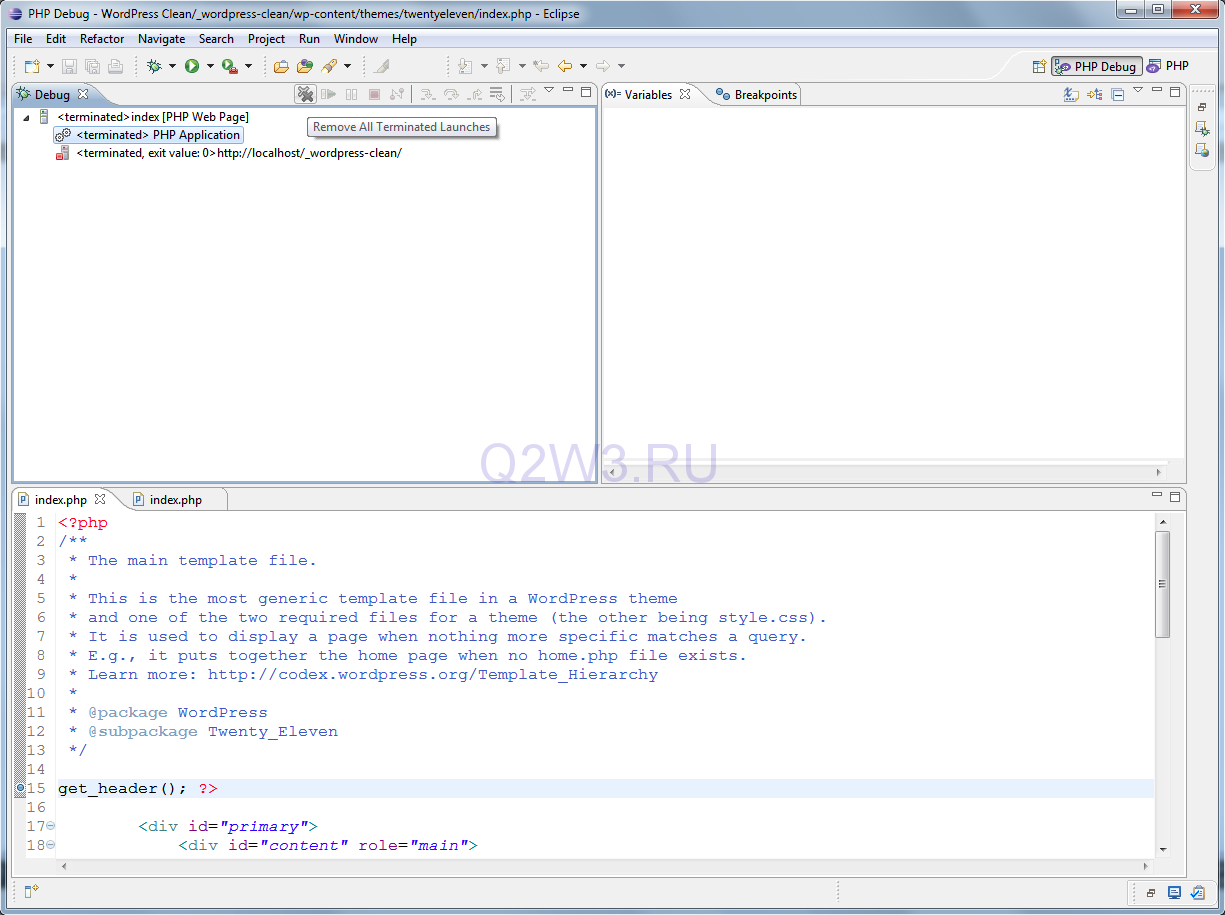This screenshot has height=915, width=1225.
Task: Open the Debug view menu triangle
Action: pyautogui.click(x=549, y=91)
